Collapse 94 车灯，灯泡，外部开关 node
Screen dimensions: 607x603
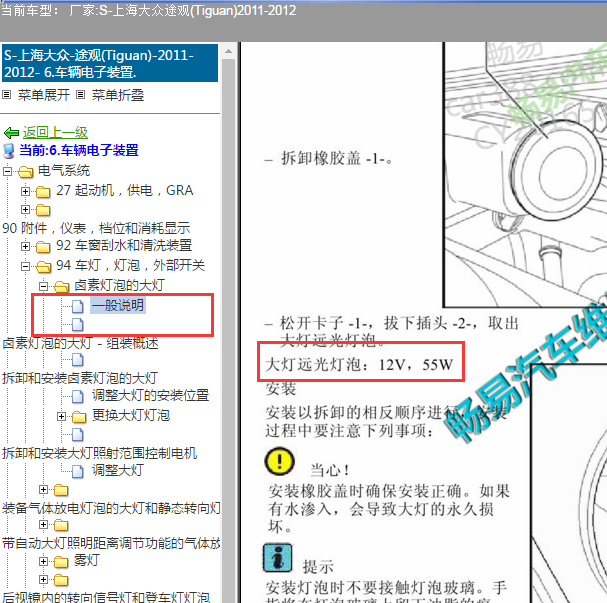(x=26, y=266)
